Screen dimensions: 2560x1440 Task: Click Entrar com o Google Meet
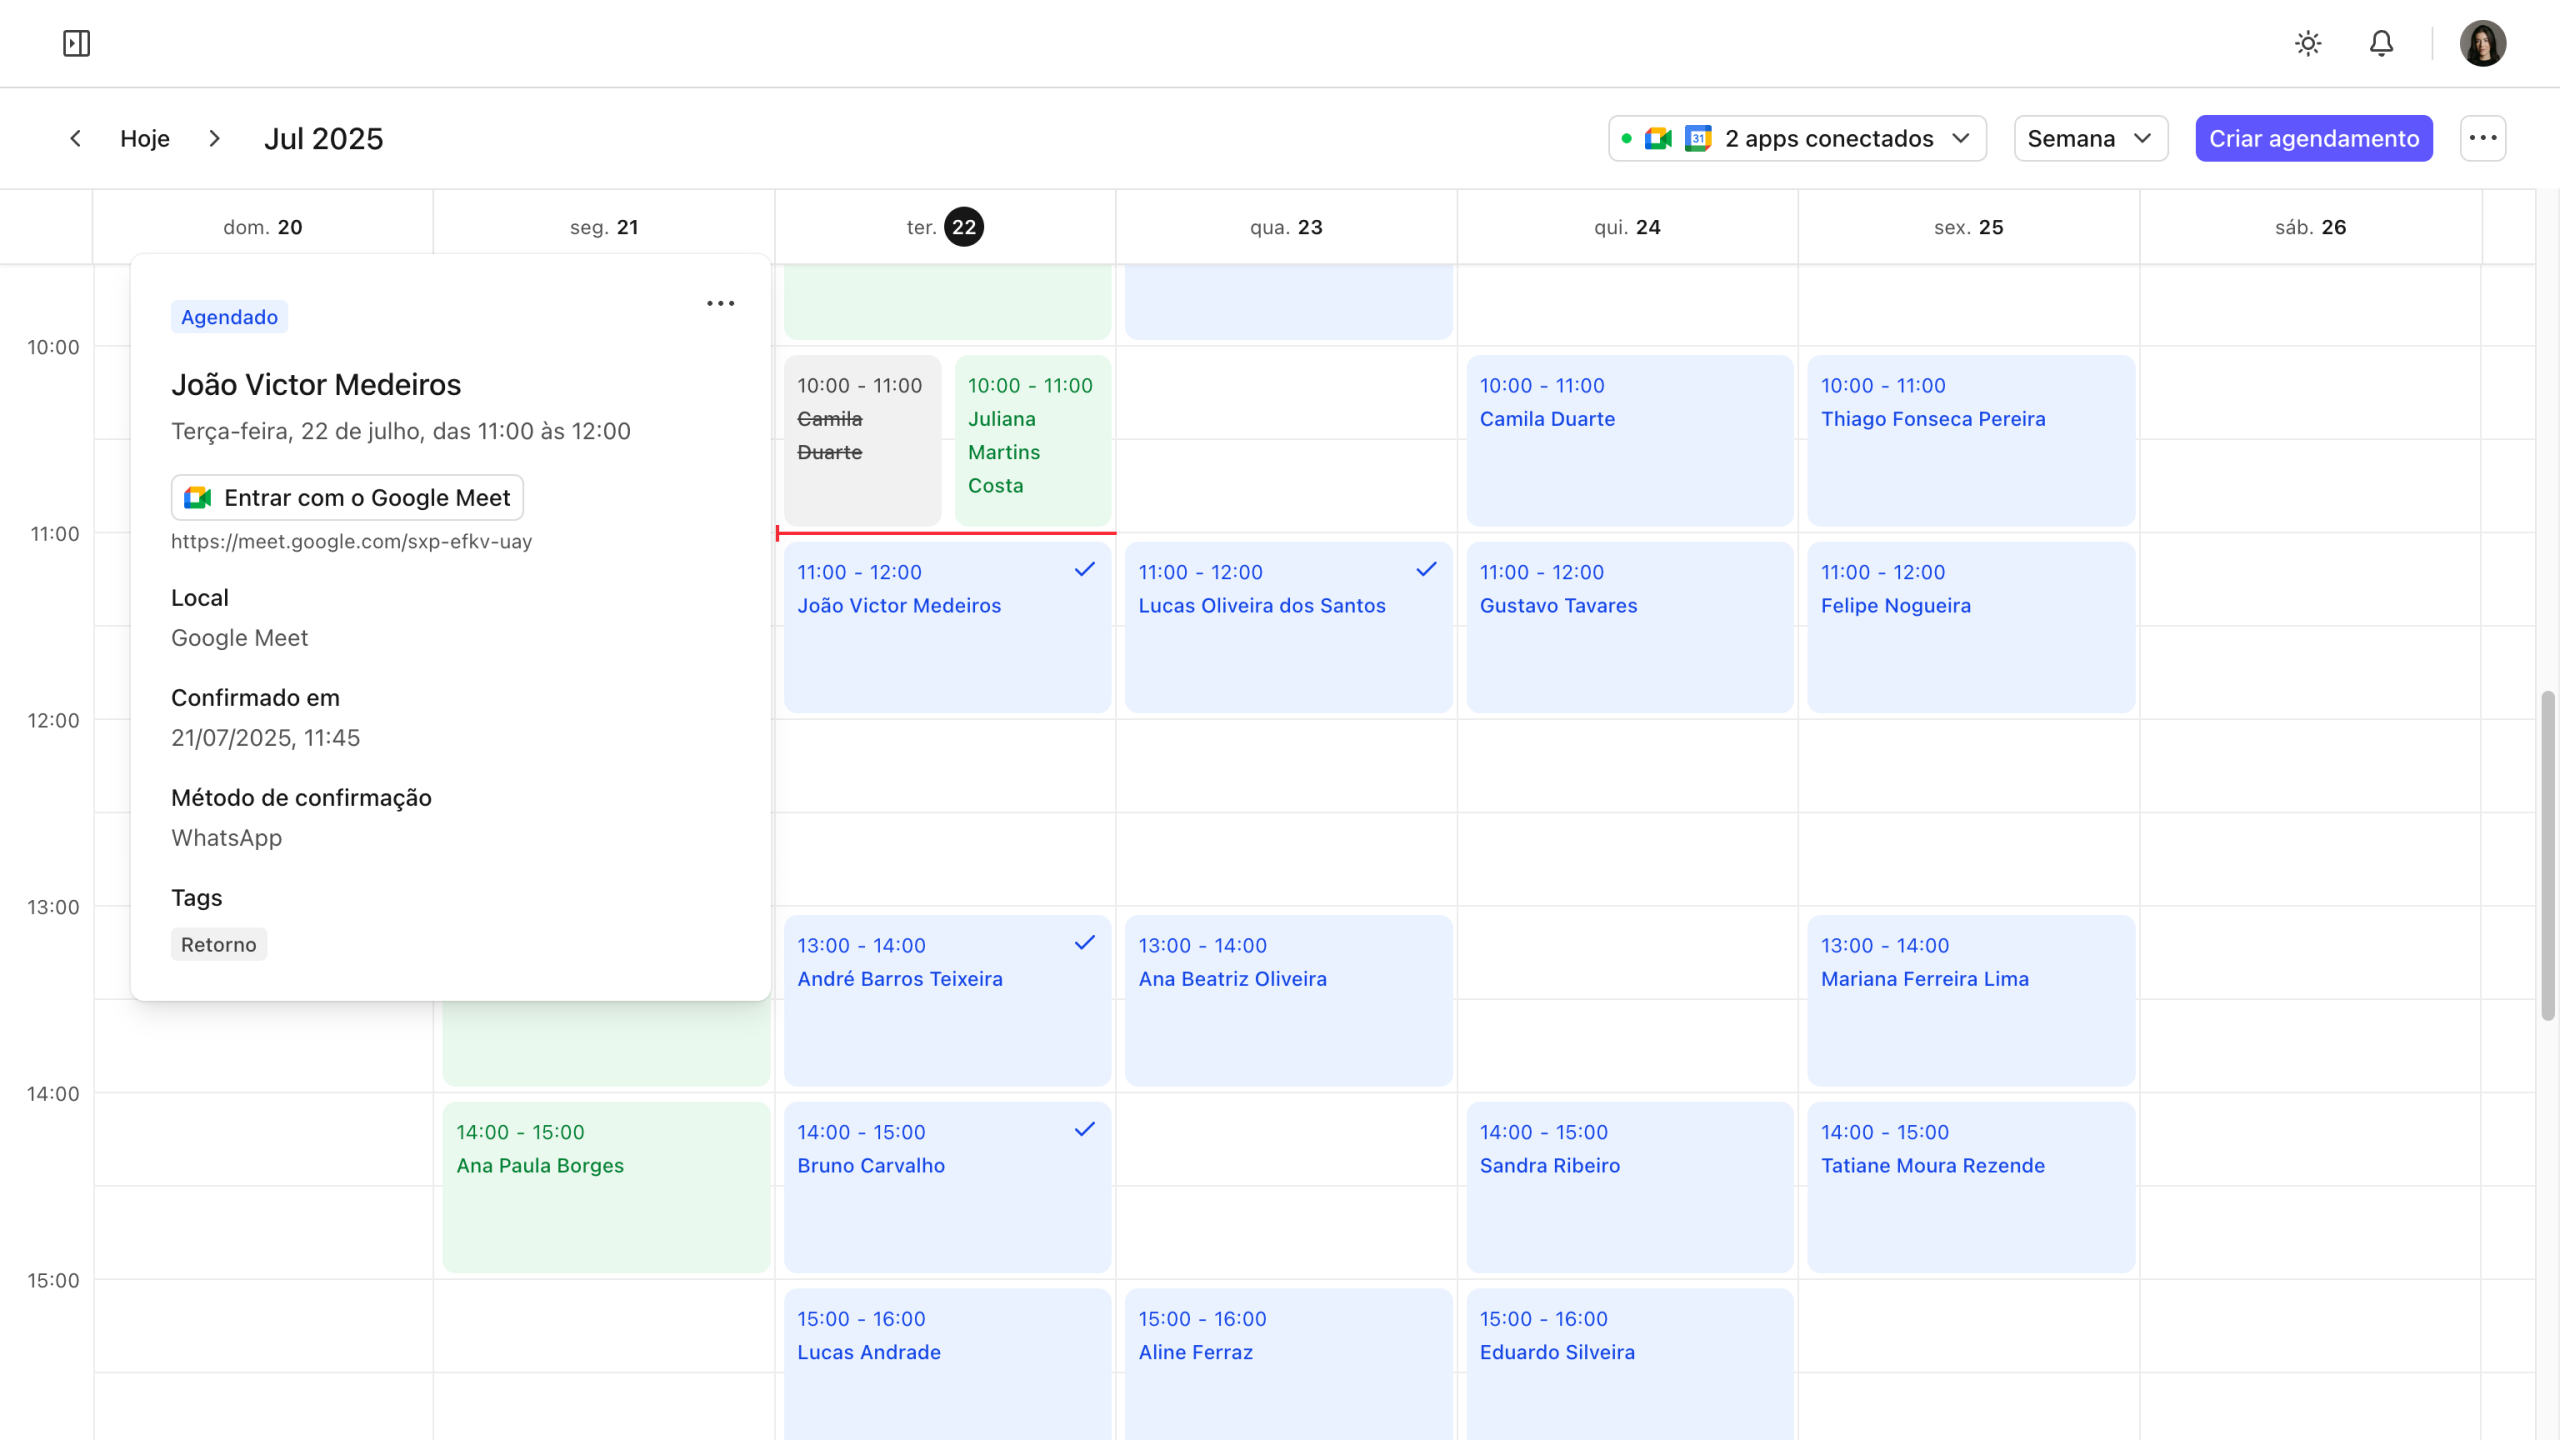pos(347,497)
